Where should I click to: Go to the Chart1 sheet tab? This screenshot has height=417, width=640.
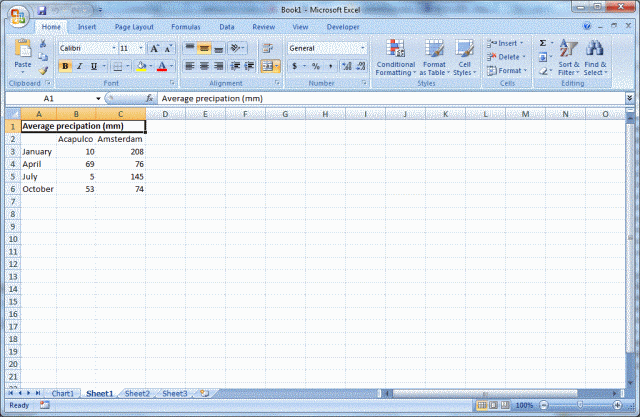(x=62, y=393)
